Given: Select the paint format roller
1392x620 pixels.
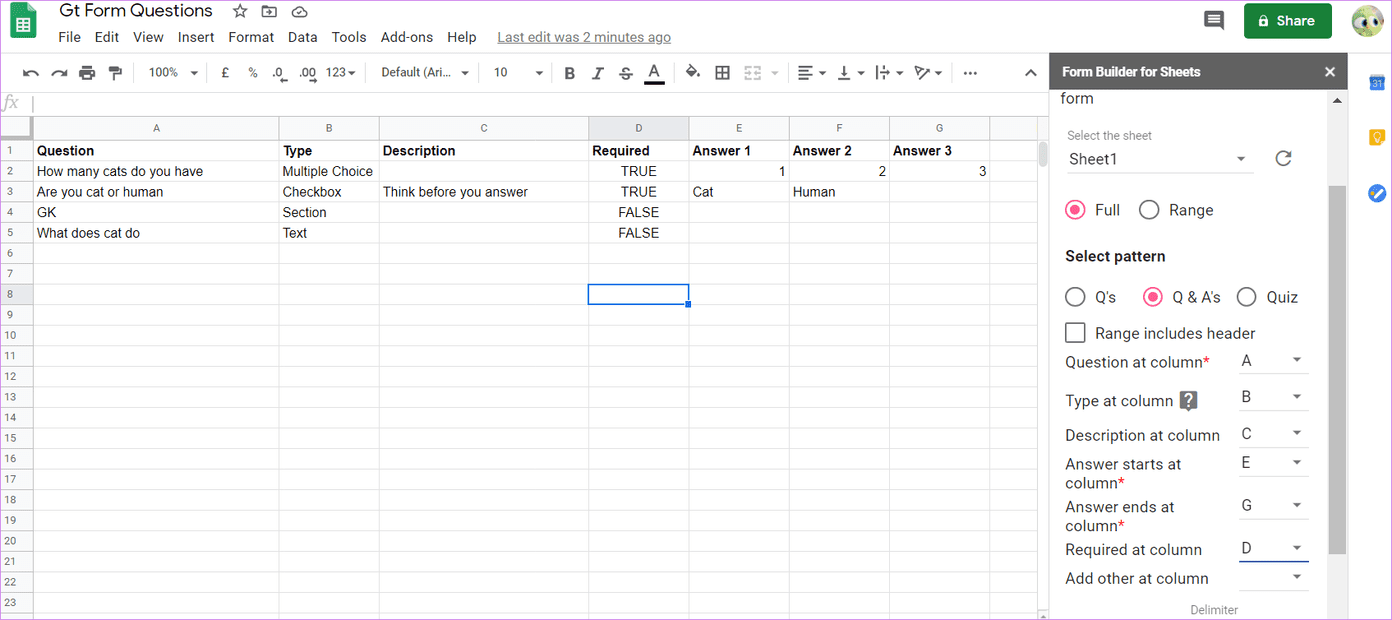Looking at the screenshot, I should (115, 73).
